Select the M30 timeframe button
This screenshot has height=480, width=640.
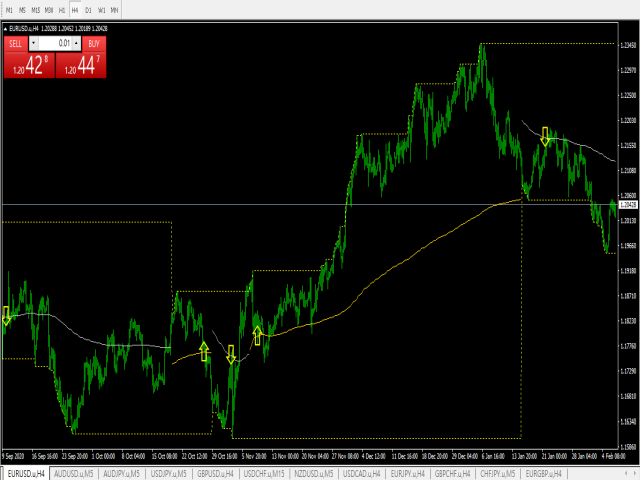49,10
